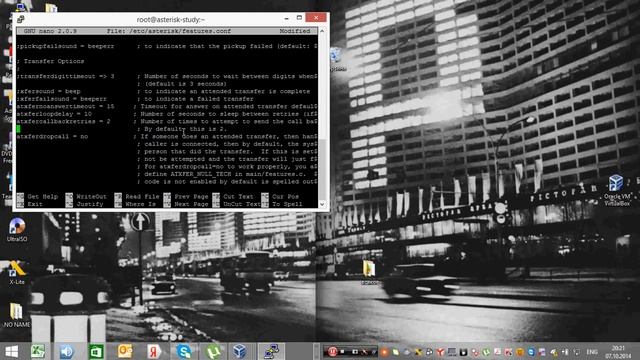Viewport: 640px width, 360px height.
Task: Click the terminal scrollbar down arrow
Action: 322,204
